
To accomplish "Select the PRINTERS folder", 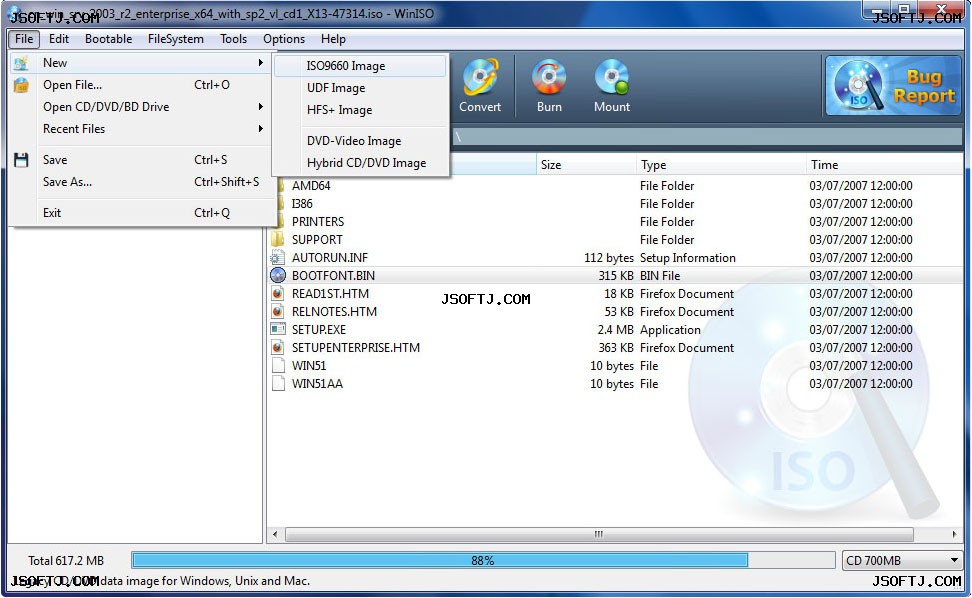I will [318, 222].
